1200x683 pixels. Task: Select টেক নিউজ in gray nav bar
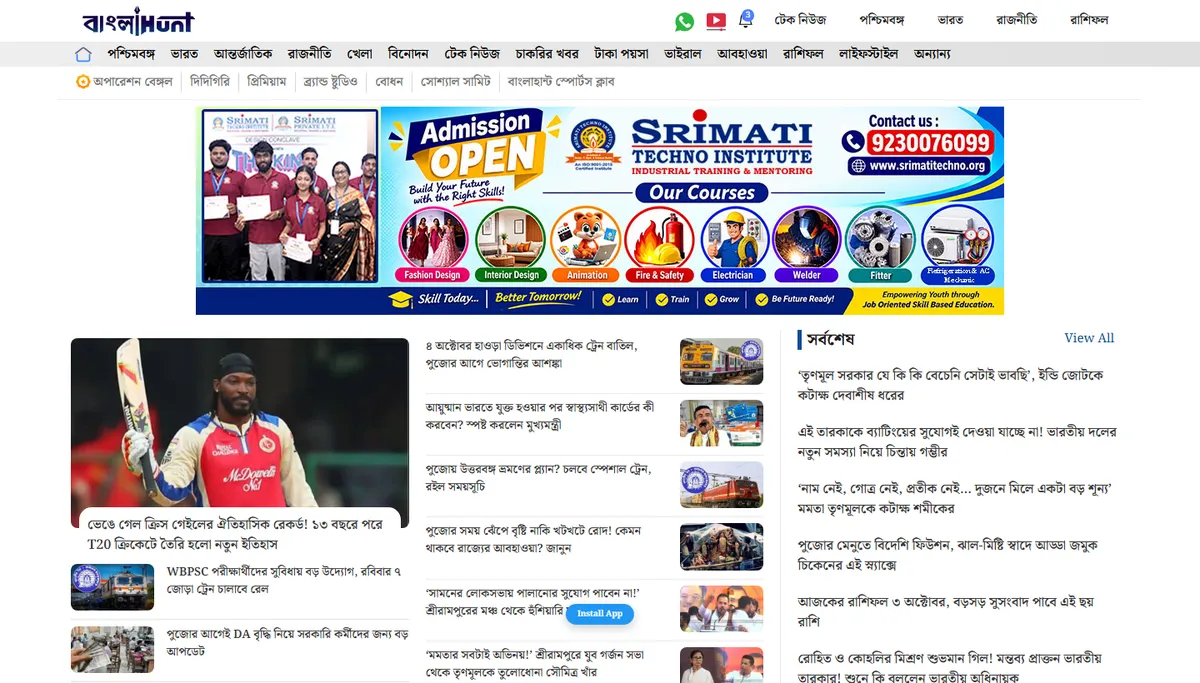472,54
